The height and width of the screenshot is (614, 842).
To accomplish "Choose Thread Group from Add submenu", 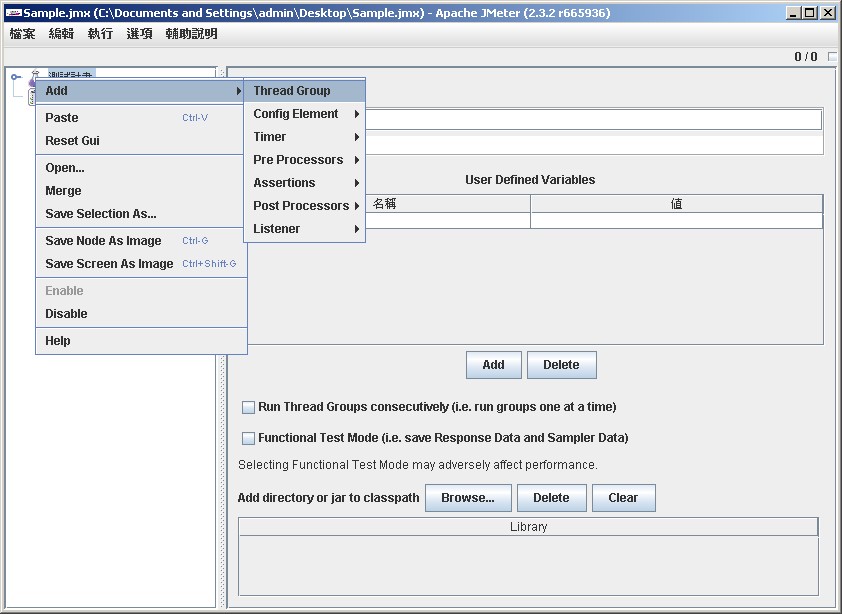I will click(x=304, y=91).
